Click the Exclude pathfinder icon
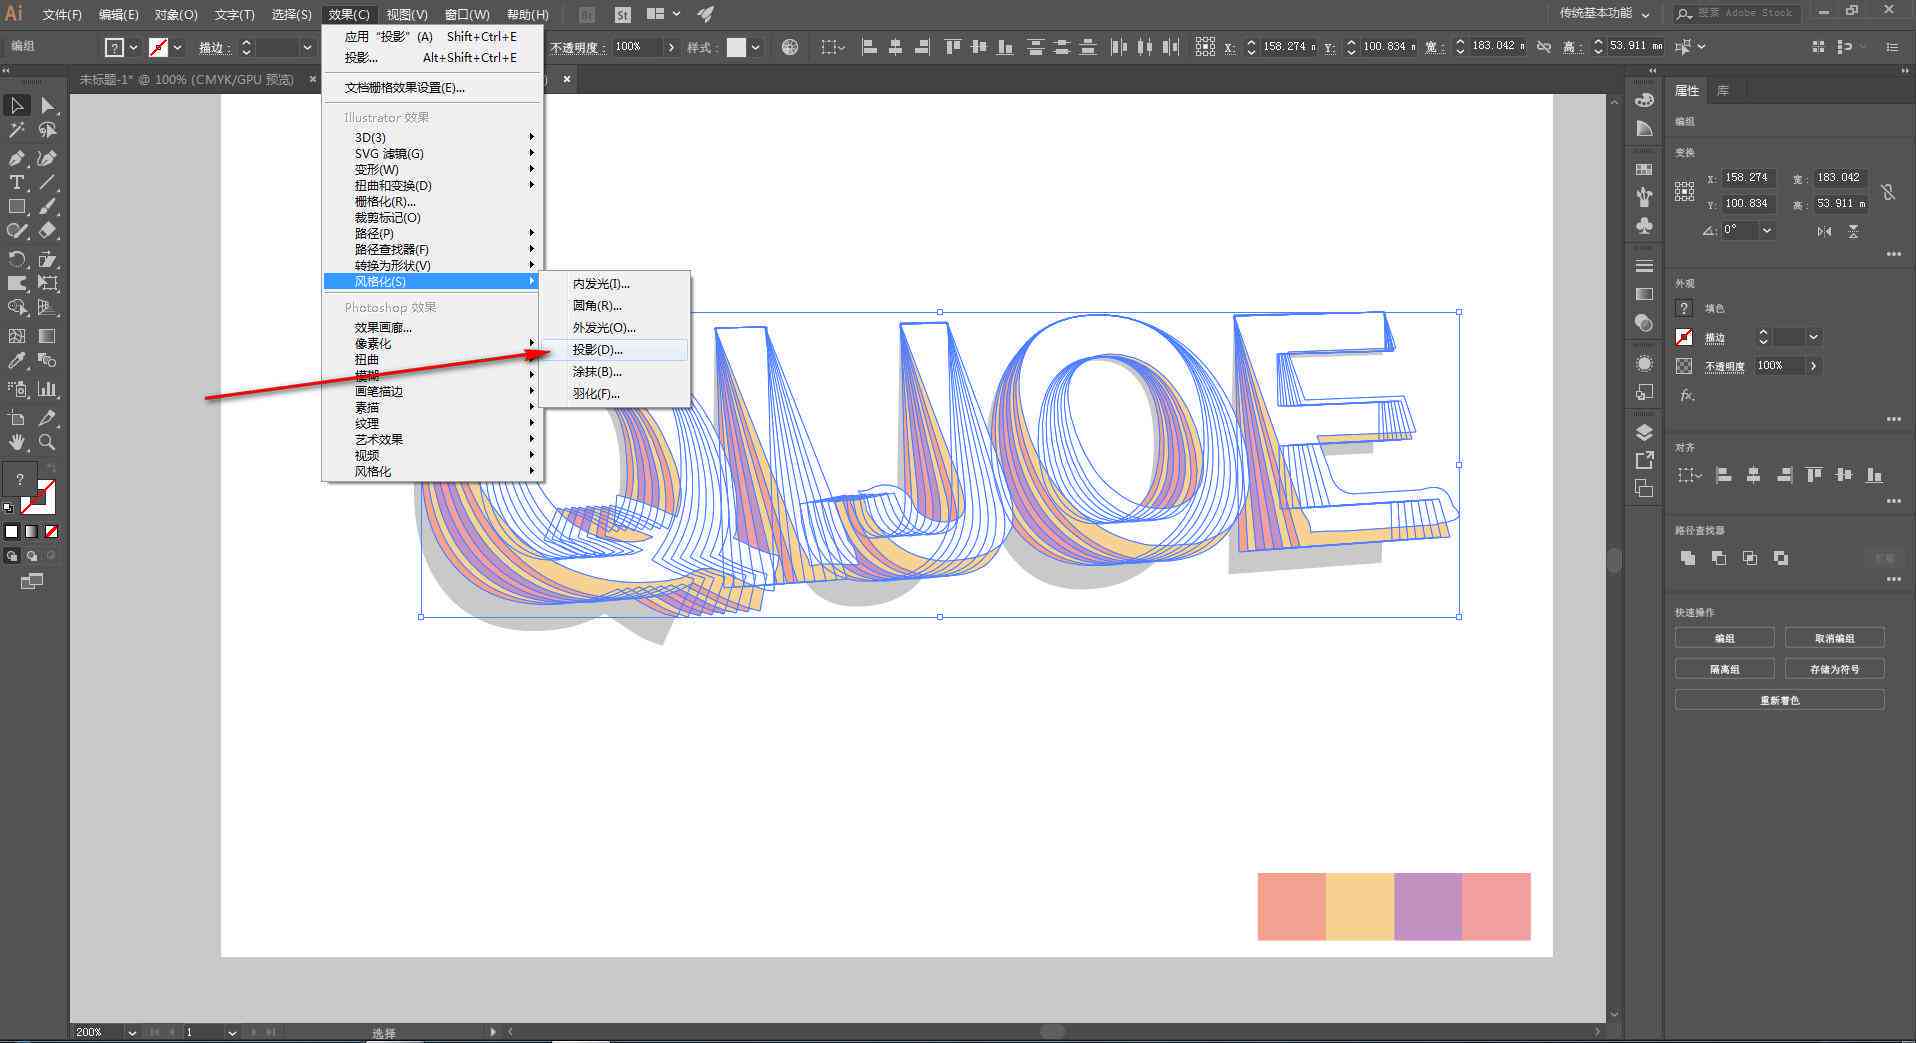This screenshot has height=1043, width=1916. click(1781, 558)
